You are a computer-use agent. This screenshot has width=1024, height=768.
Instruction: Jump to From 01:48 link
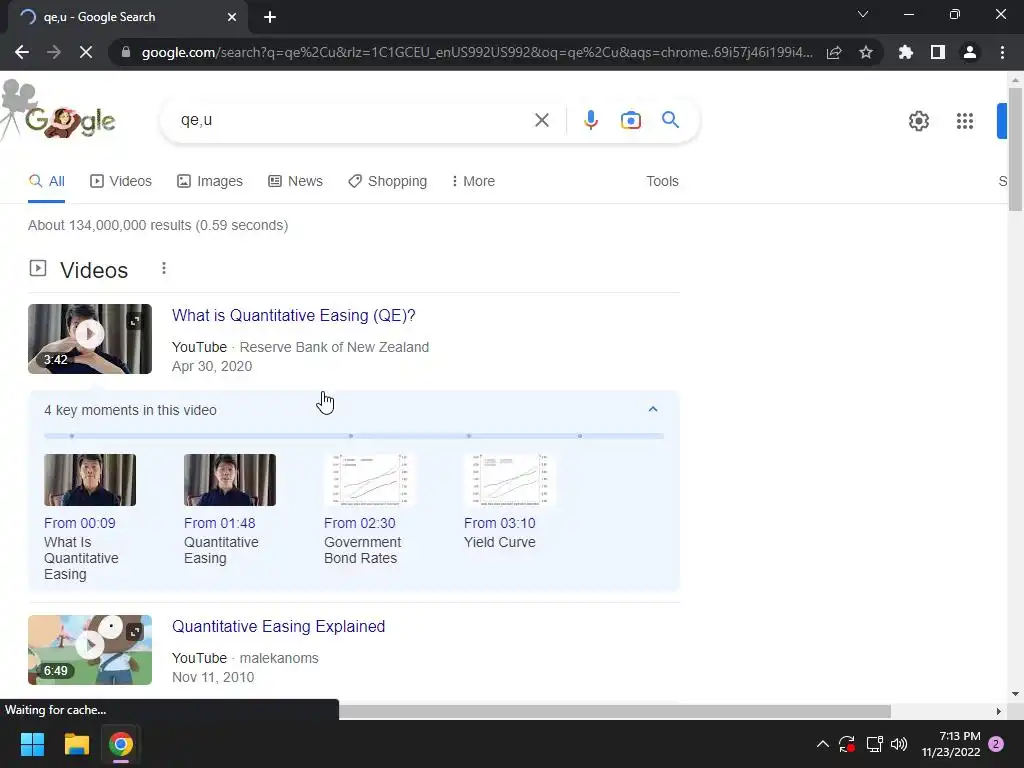point(219,523)
